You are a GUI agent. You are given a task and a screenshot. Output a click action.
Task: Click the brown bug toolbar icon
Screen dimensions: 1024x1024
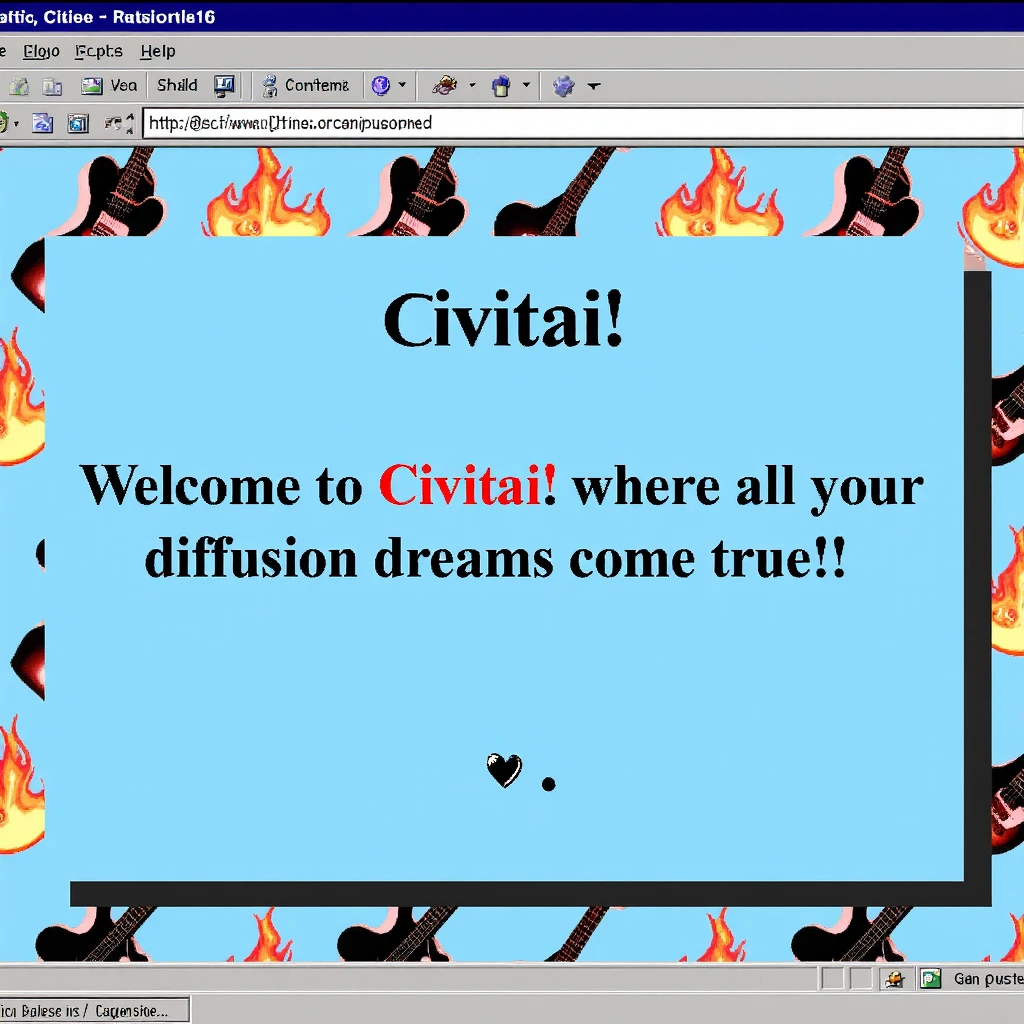tap(444, 86)
